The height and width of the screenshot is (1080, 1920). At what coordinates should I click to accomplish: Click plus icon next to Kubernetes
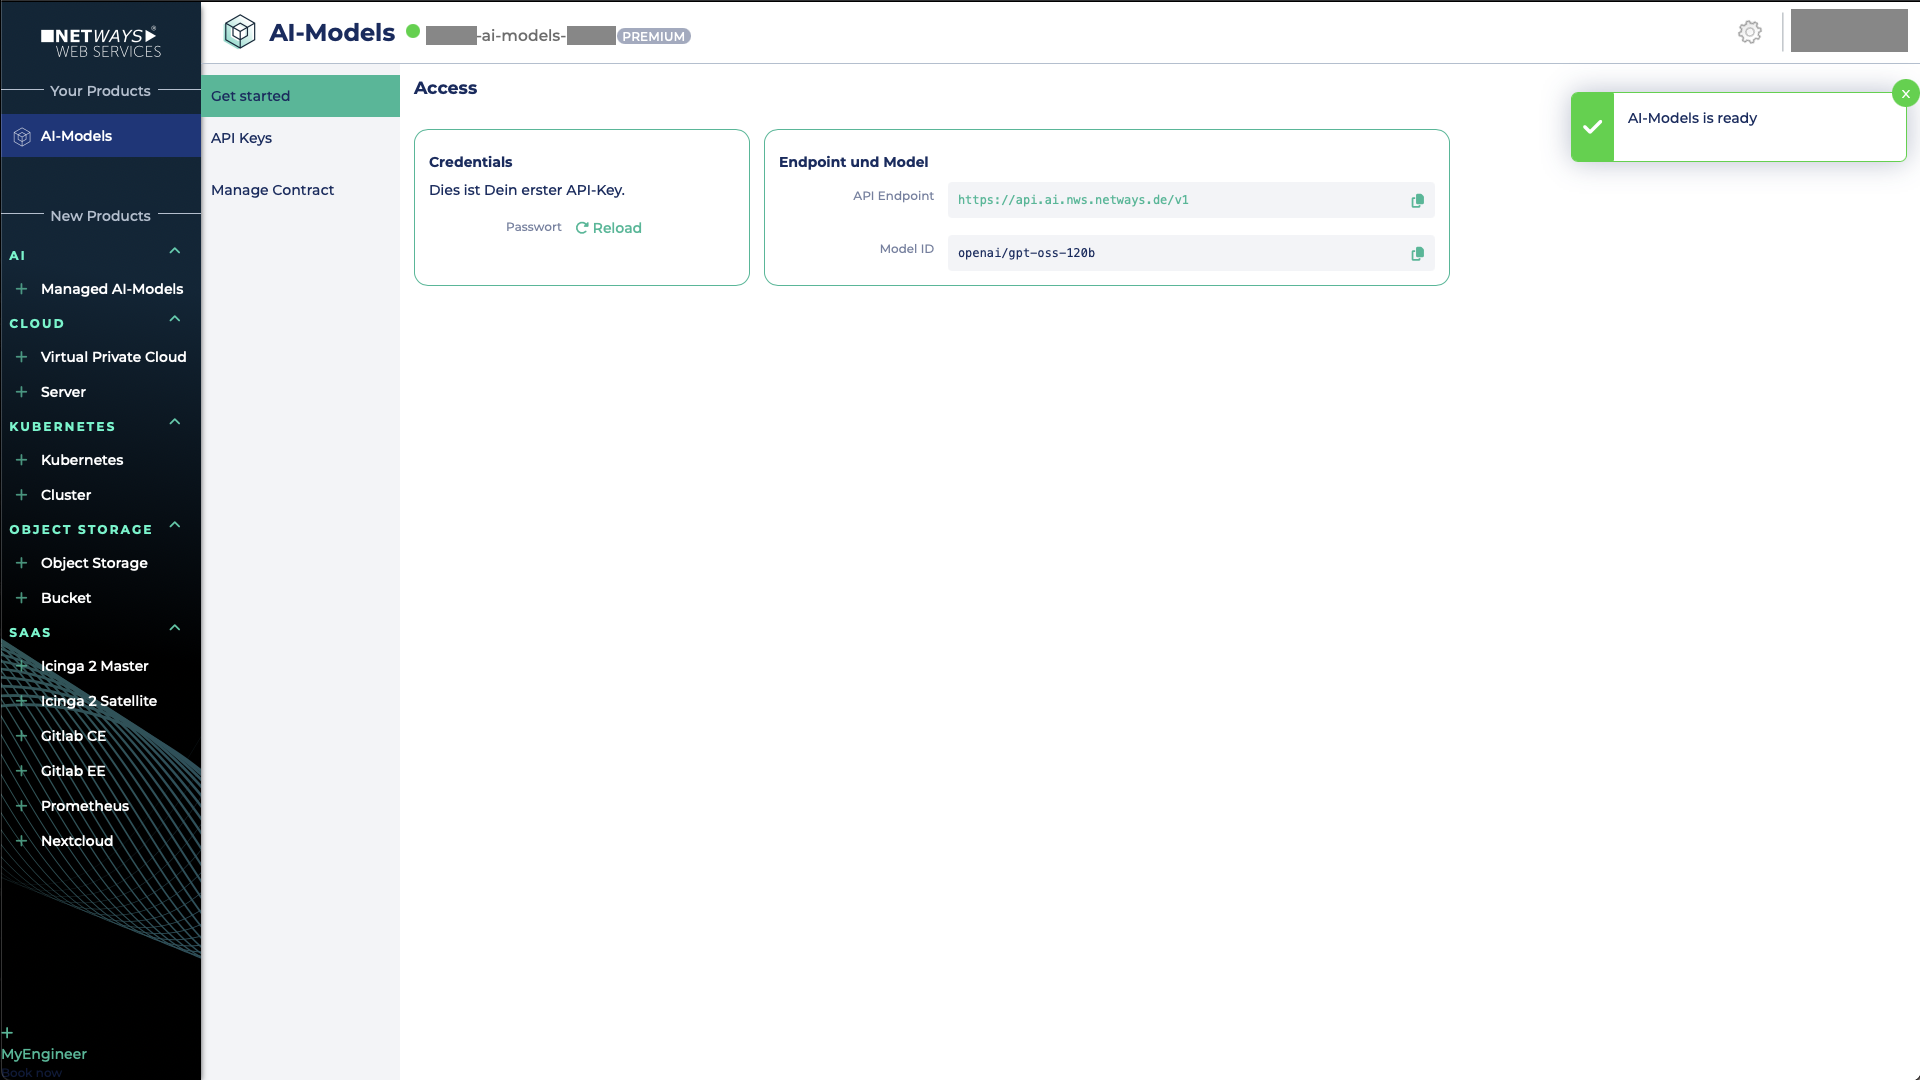pos(21,460)
